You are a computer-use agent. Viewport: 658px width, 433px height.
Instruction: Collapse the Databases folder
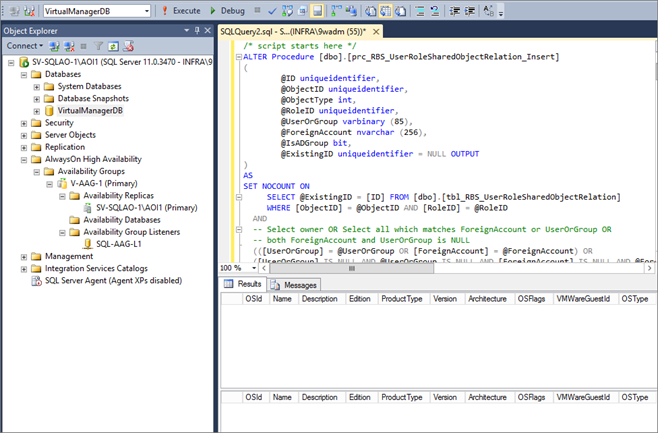click(24, 75)
